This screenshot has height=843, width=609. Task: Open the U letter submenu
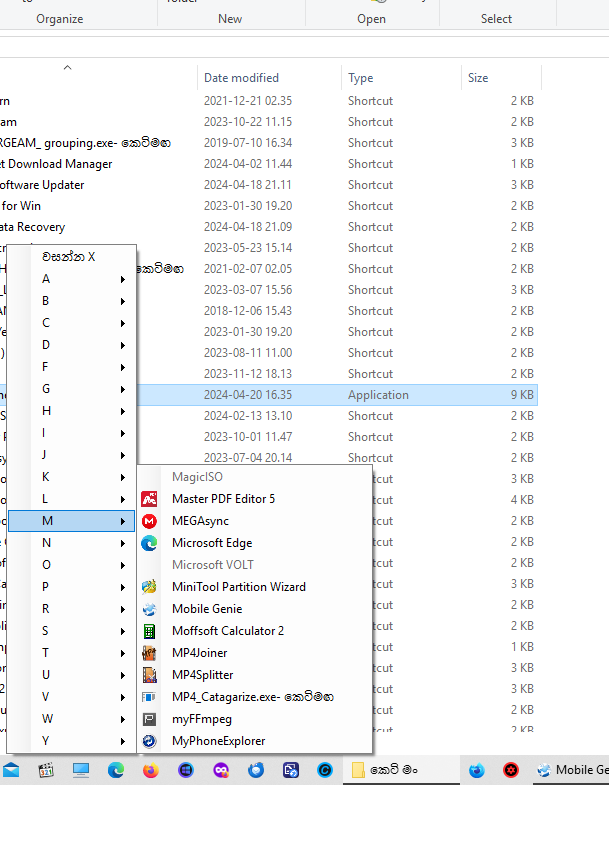(x=71, y=675)
